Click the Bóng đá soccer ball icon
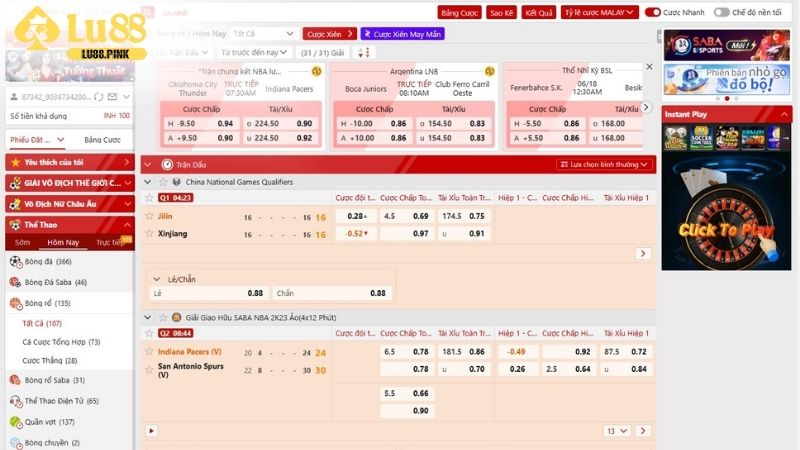800x450 pixels. (x=15, y=261)
